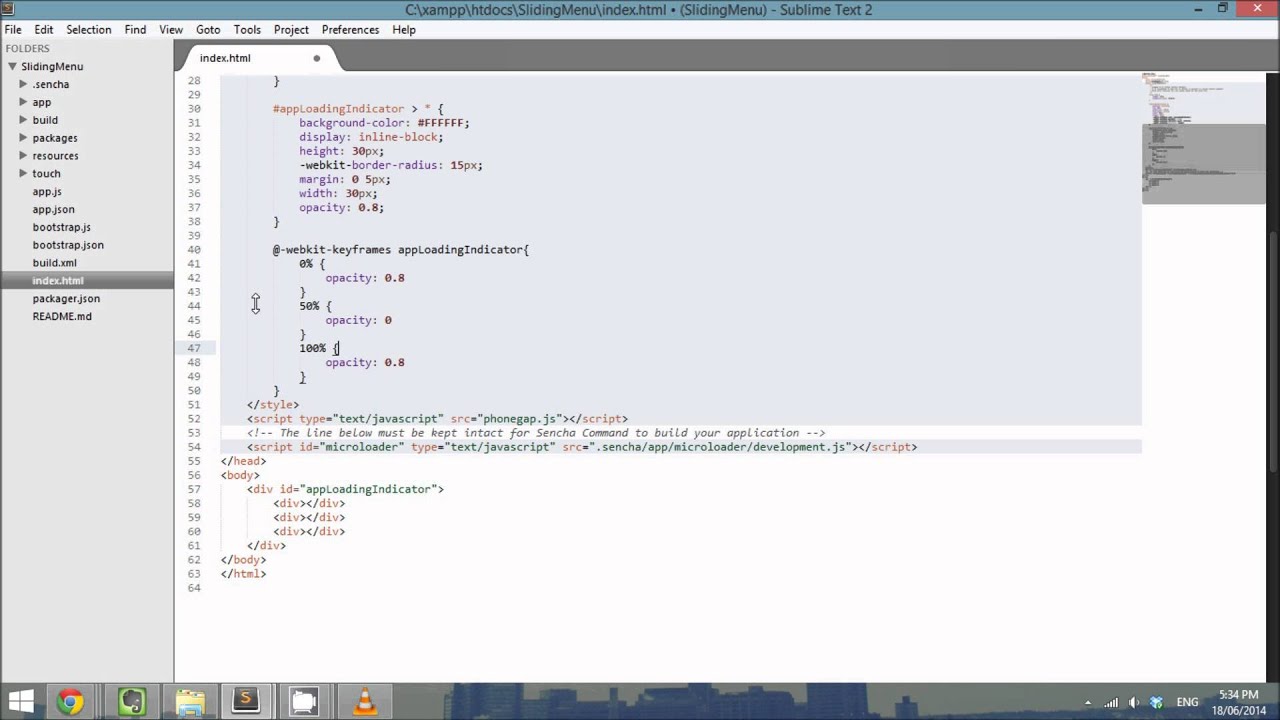This screenshot has height=720, width=1280.
Task: Click the Dropbox tray icon
Action: pyautogui.click(x=1157, y=702)
